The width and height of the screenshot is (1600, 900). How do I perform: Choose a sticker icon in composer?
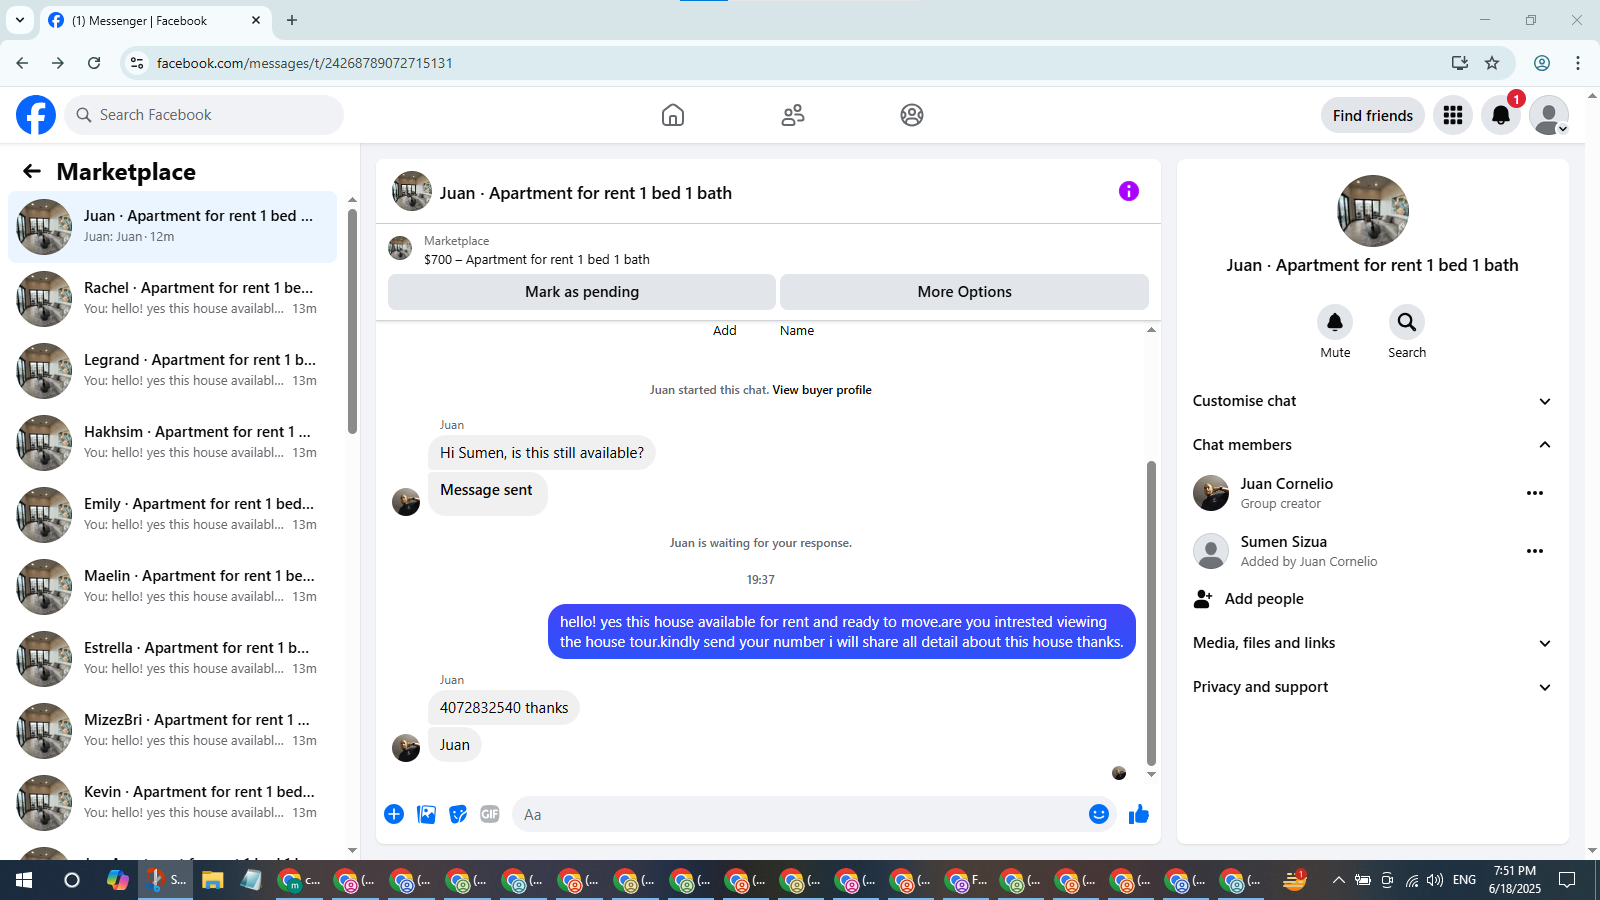pyautogui.click(x=458, y=814)
